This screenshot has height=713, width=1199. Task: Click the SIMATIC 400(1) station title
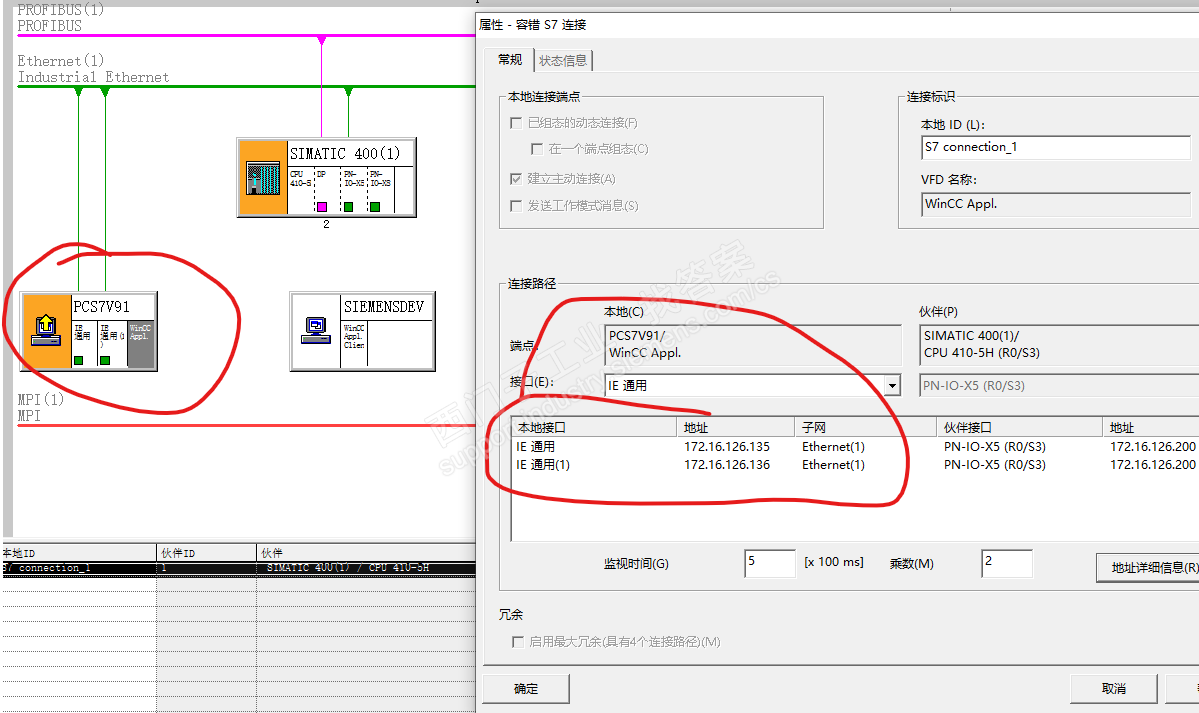coord(344,154)
